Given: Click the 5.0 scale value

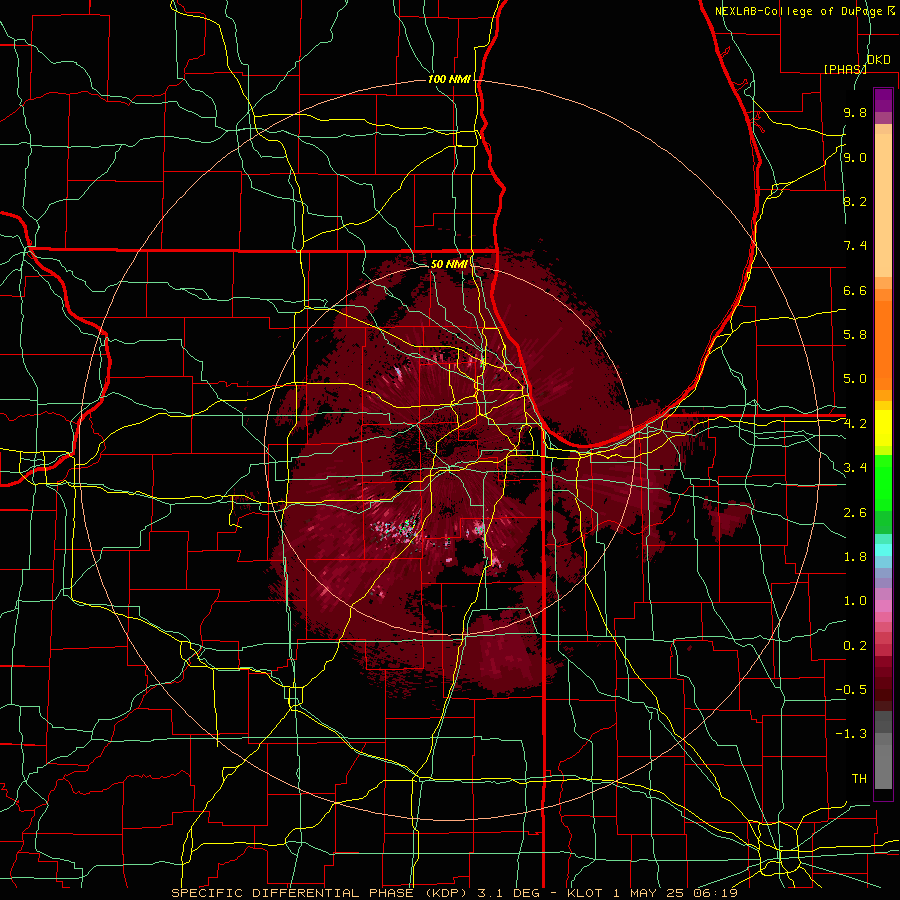Looking at the screenshot, I should pyautogui.click(x=855, y=379).
